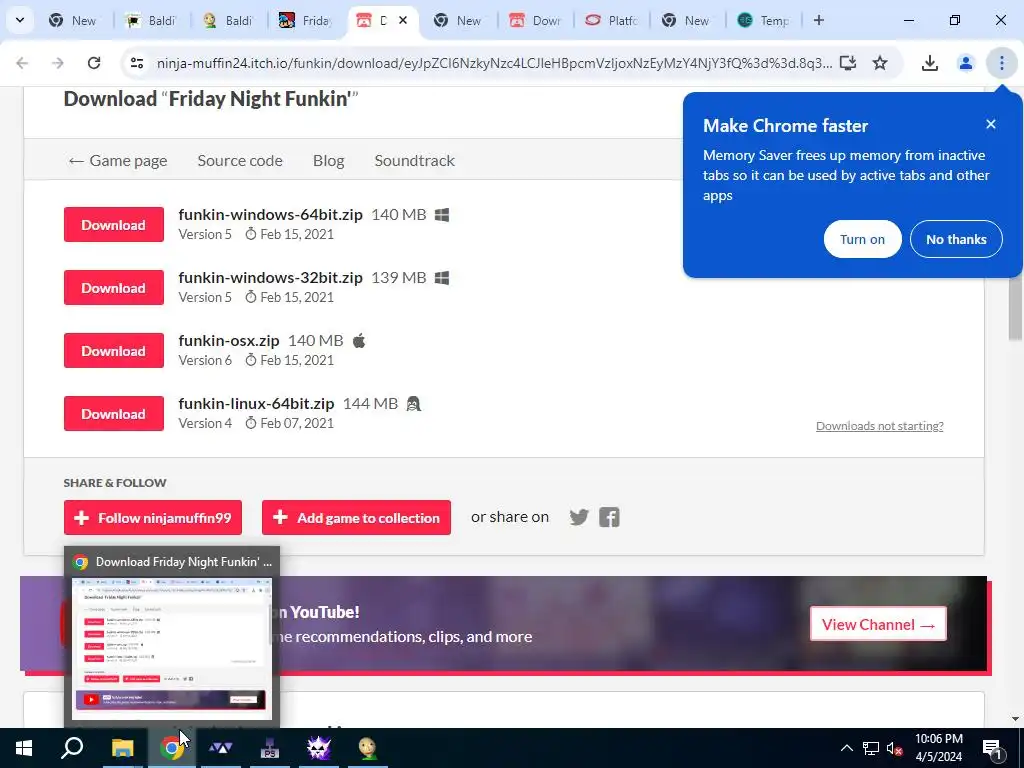
Task: Click Windows icon beside 64bit zip
Action: click(442, 215)
